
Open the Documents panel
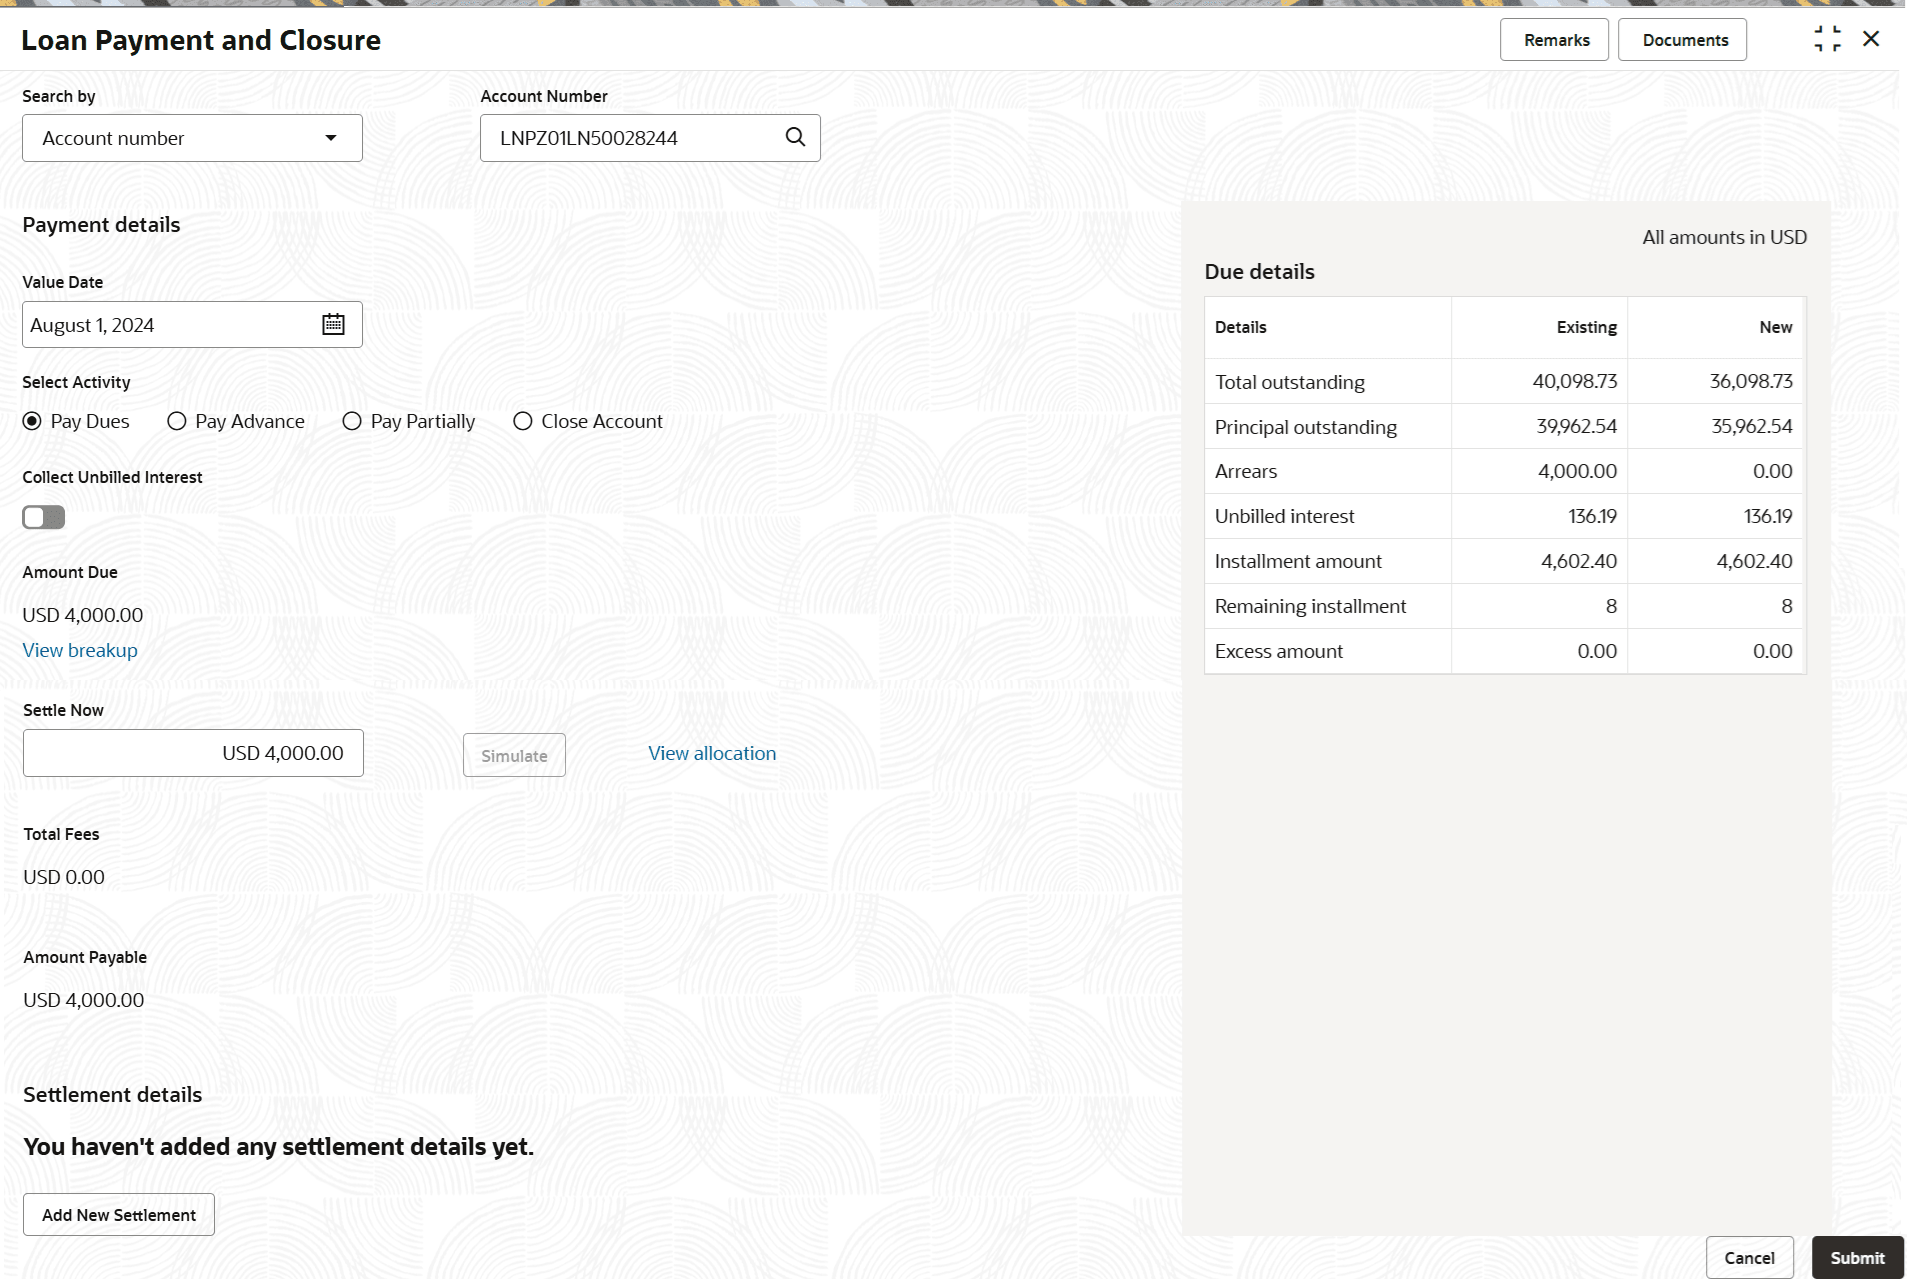click(1684, 40)
